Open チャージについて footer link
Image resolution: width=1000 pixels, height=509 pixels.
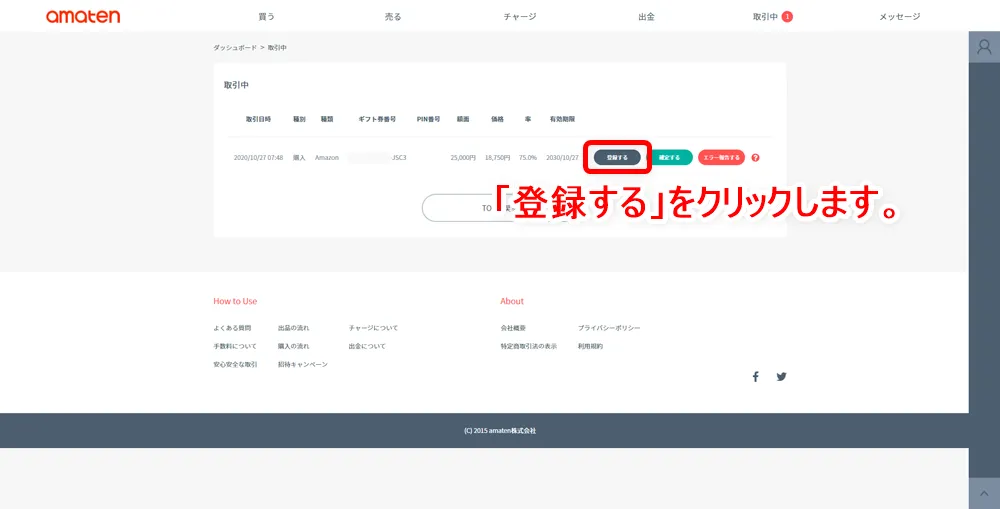pos(373,328)
